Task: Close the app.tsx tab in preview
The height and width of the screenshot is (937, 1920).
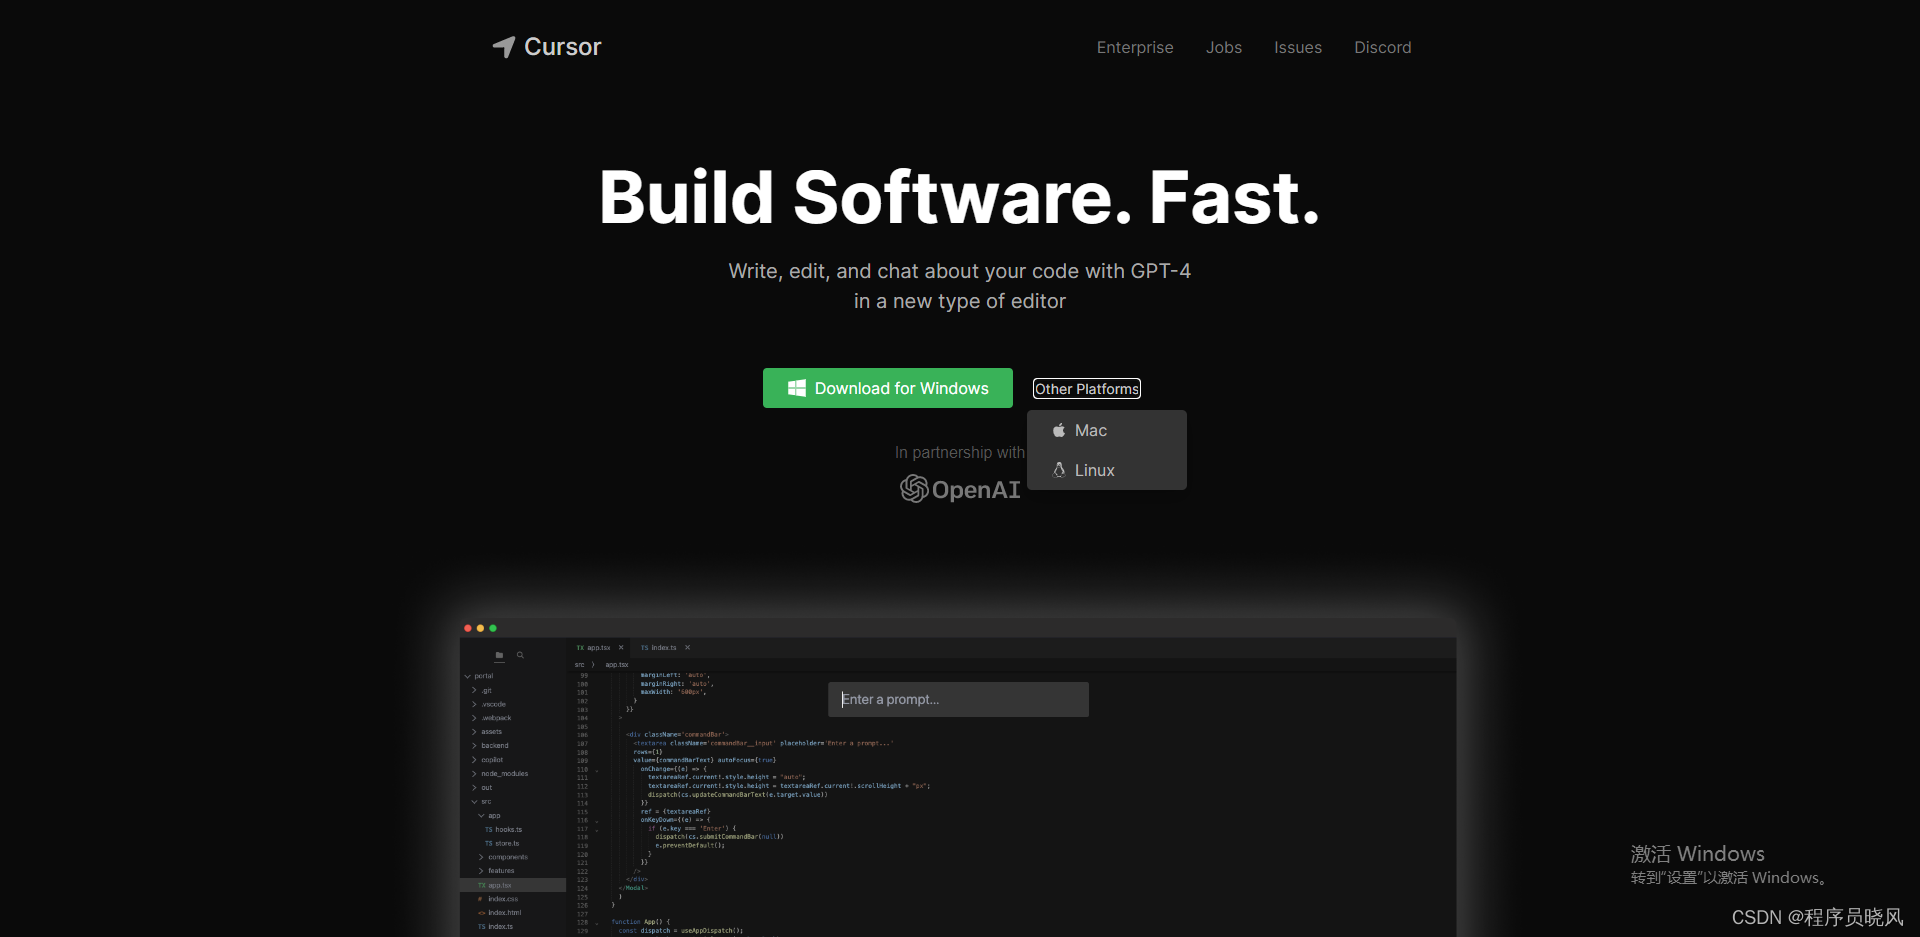Action: [621, 648]
